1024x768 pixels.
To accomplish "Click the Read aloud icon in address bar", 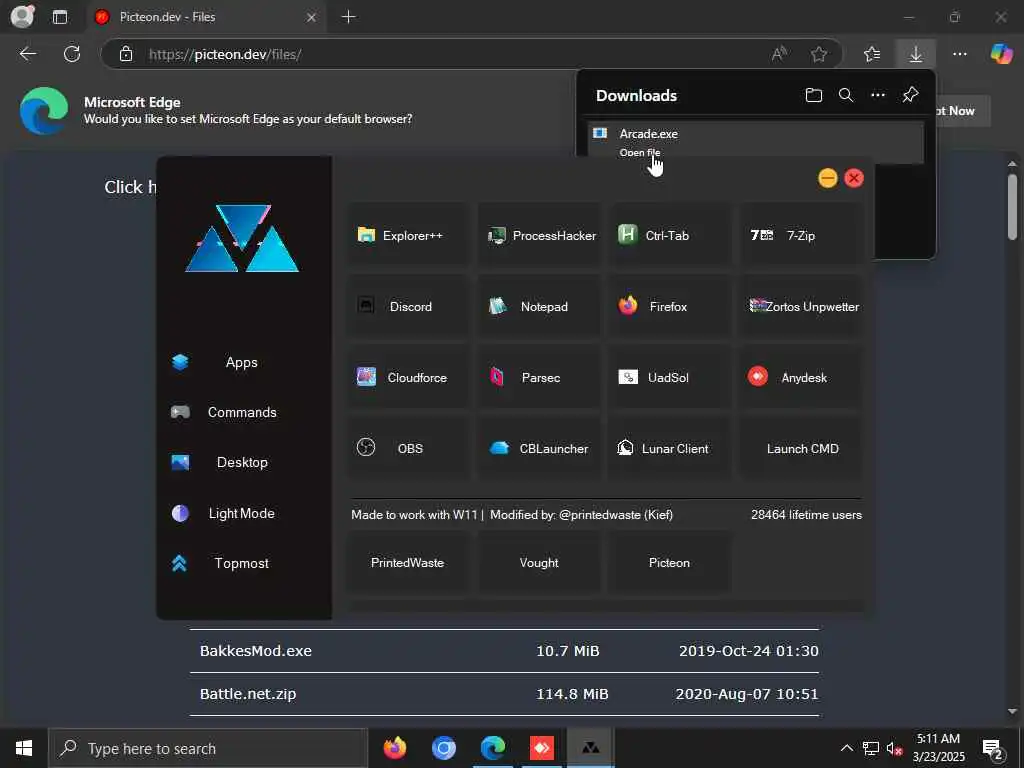I will point(778,54).
